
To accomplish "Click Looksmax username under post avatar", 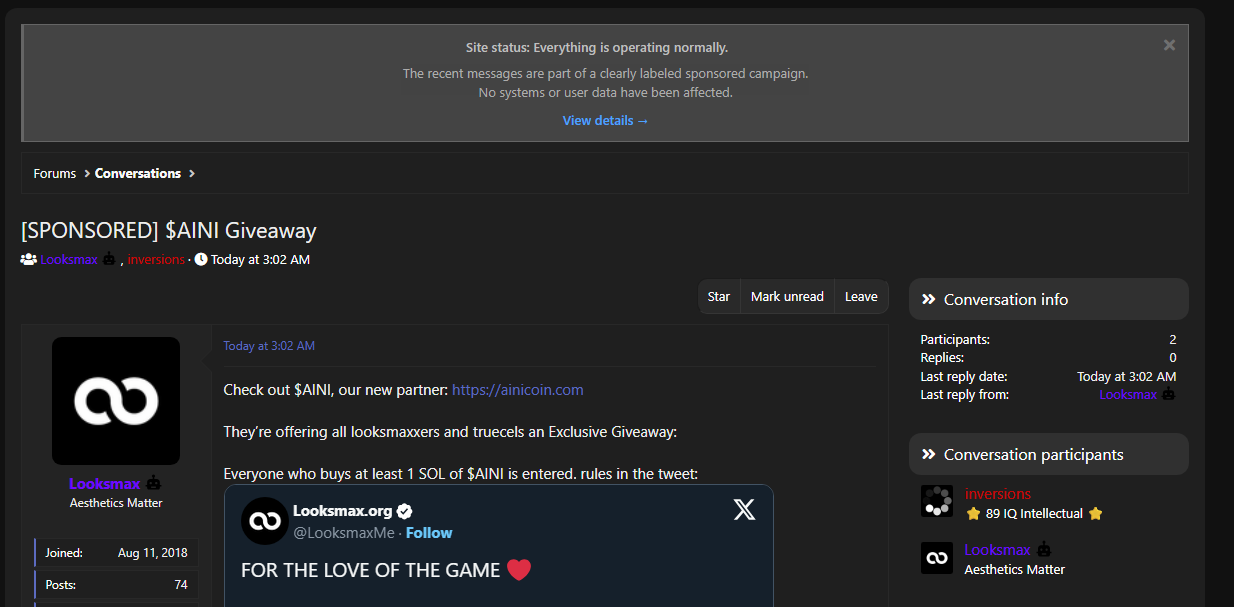I will [105, 484].
